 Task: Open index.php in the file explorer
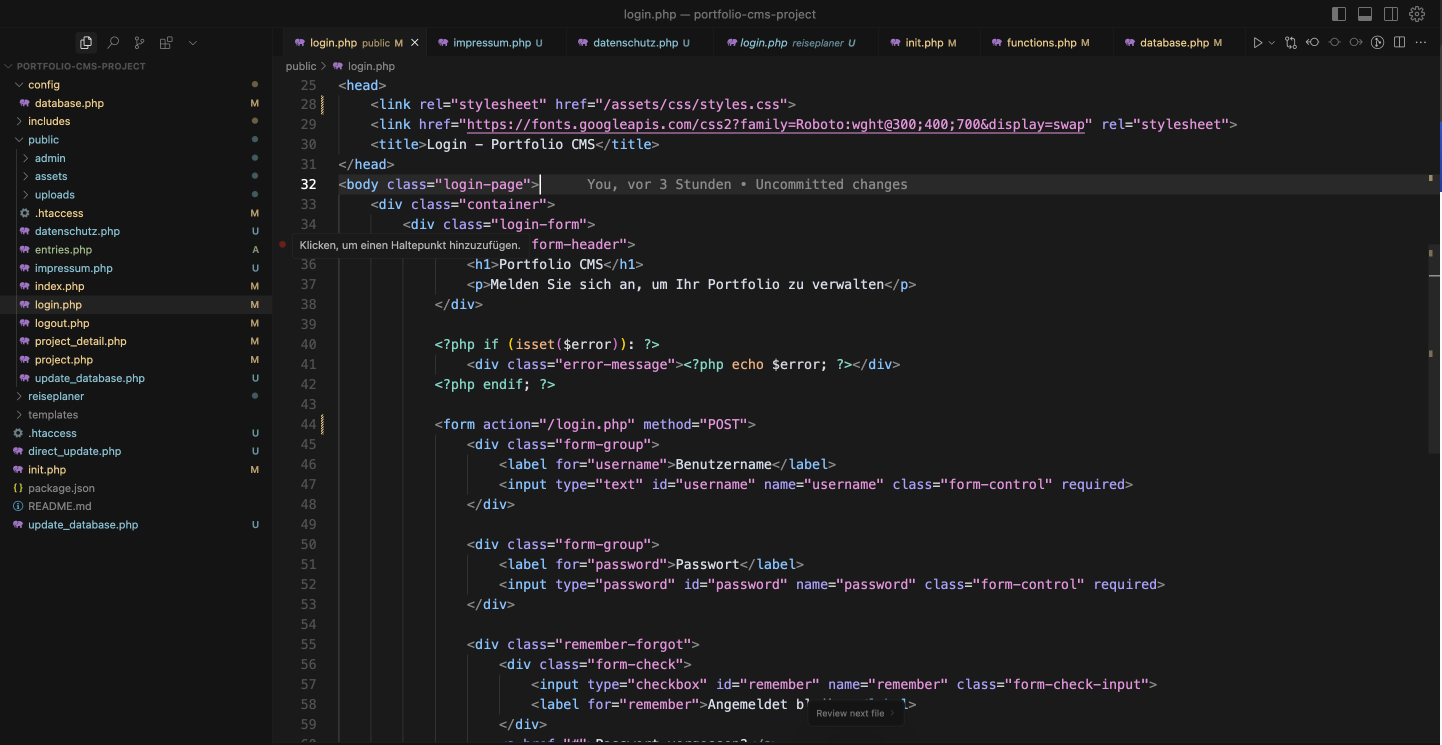click(59, 286)
